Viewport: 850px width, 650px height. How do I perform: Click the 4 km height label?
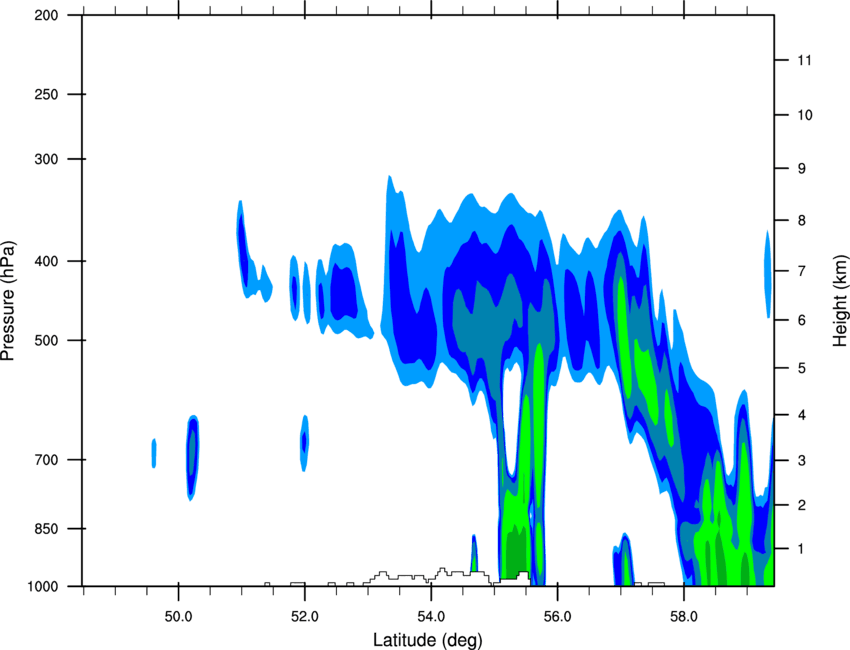tap(802, 415)
